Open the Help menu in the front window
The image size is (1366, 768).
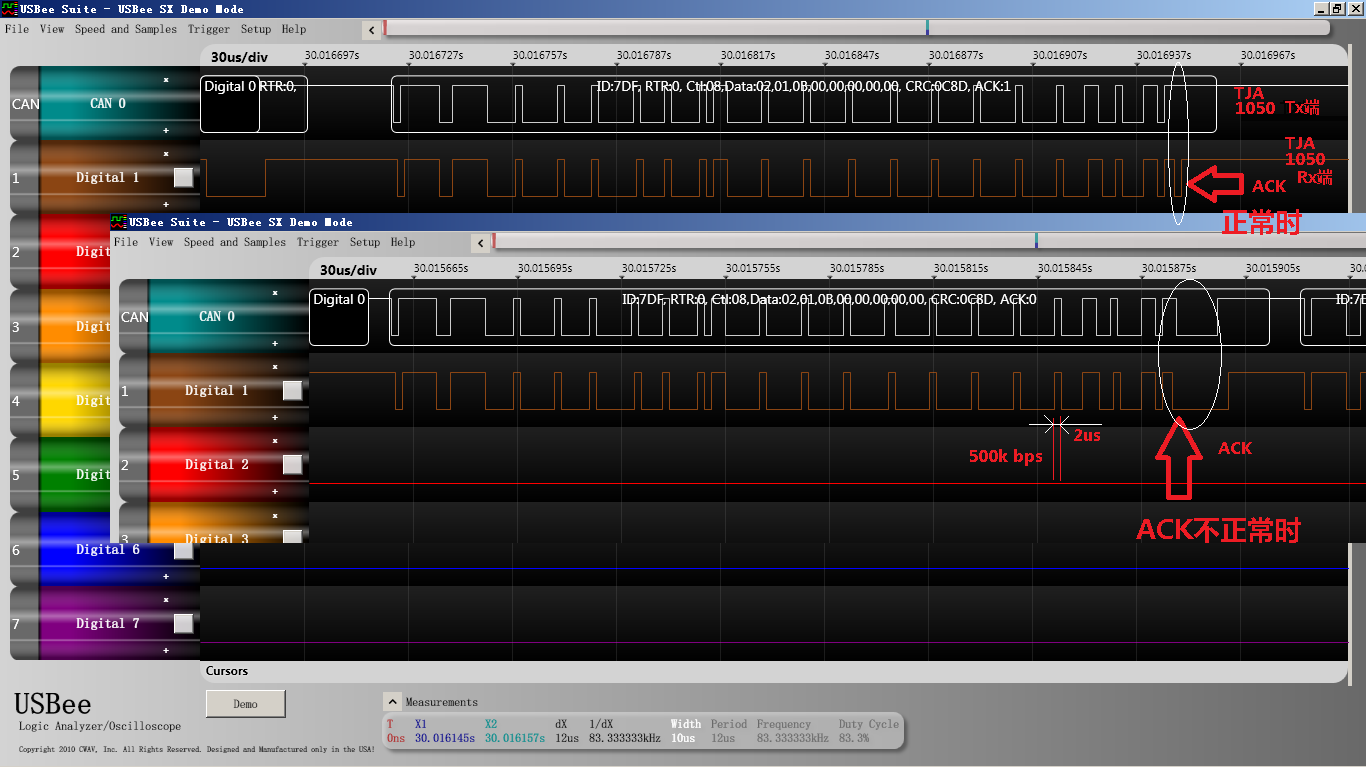[x=403, y=242]
